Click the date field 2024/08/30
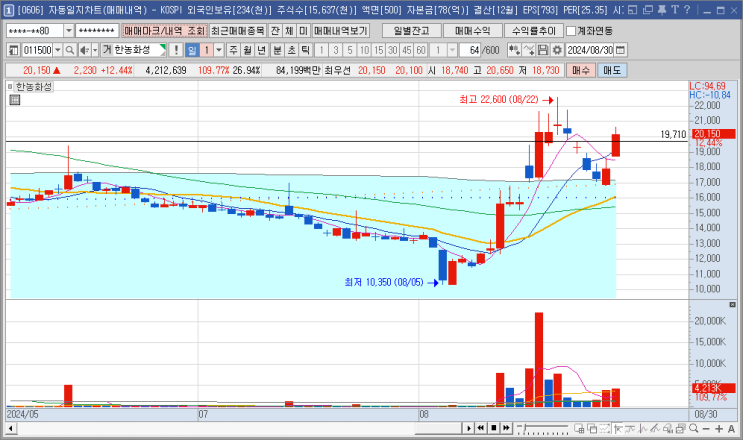The width and height of the screenshot is (743, 440). (x=590, y=50)
